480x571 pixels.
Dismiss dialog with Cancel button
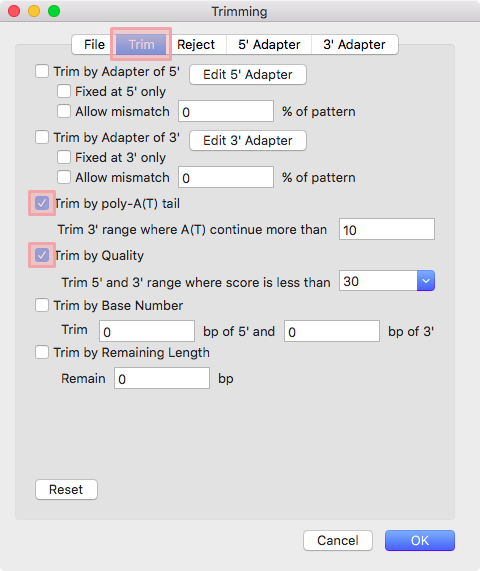pyautogui.click(x=338, y=540)
